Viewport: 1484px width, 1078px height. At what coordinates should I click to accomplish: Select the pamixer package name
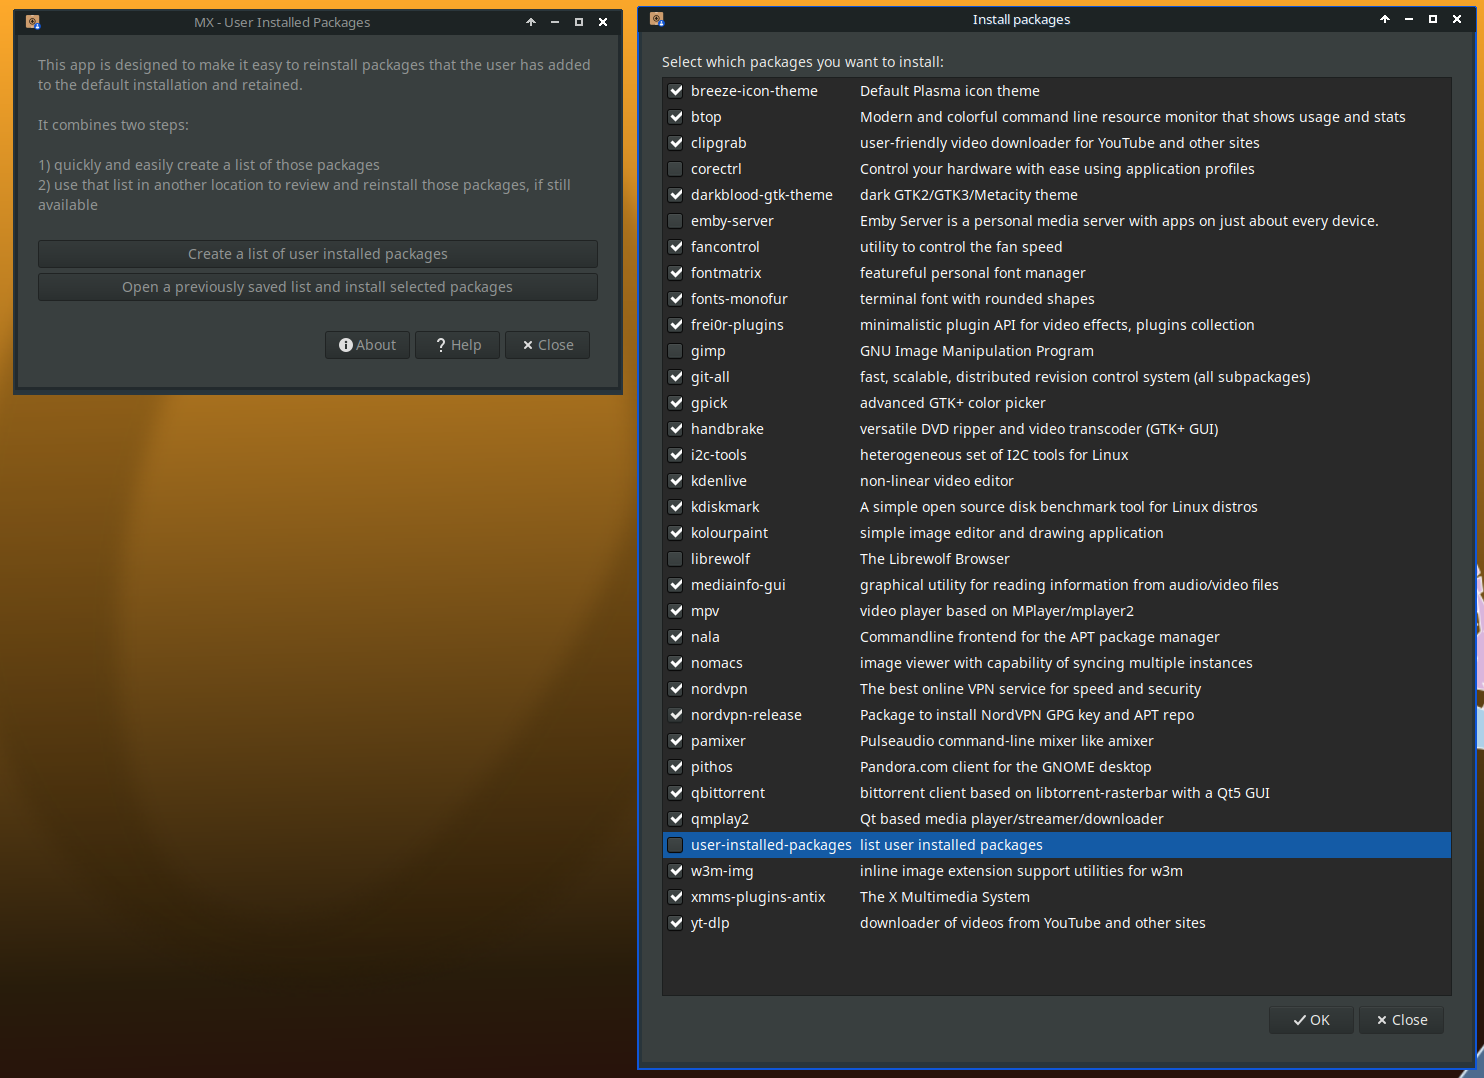[718, 741]
